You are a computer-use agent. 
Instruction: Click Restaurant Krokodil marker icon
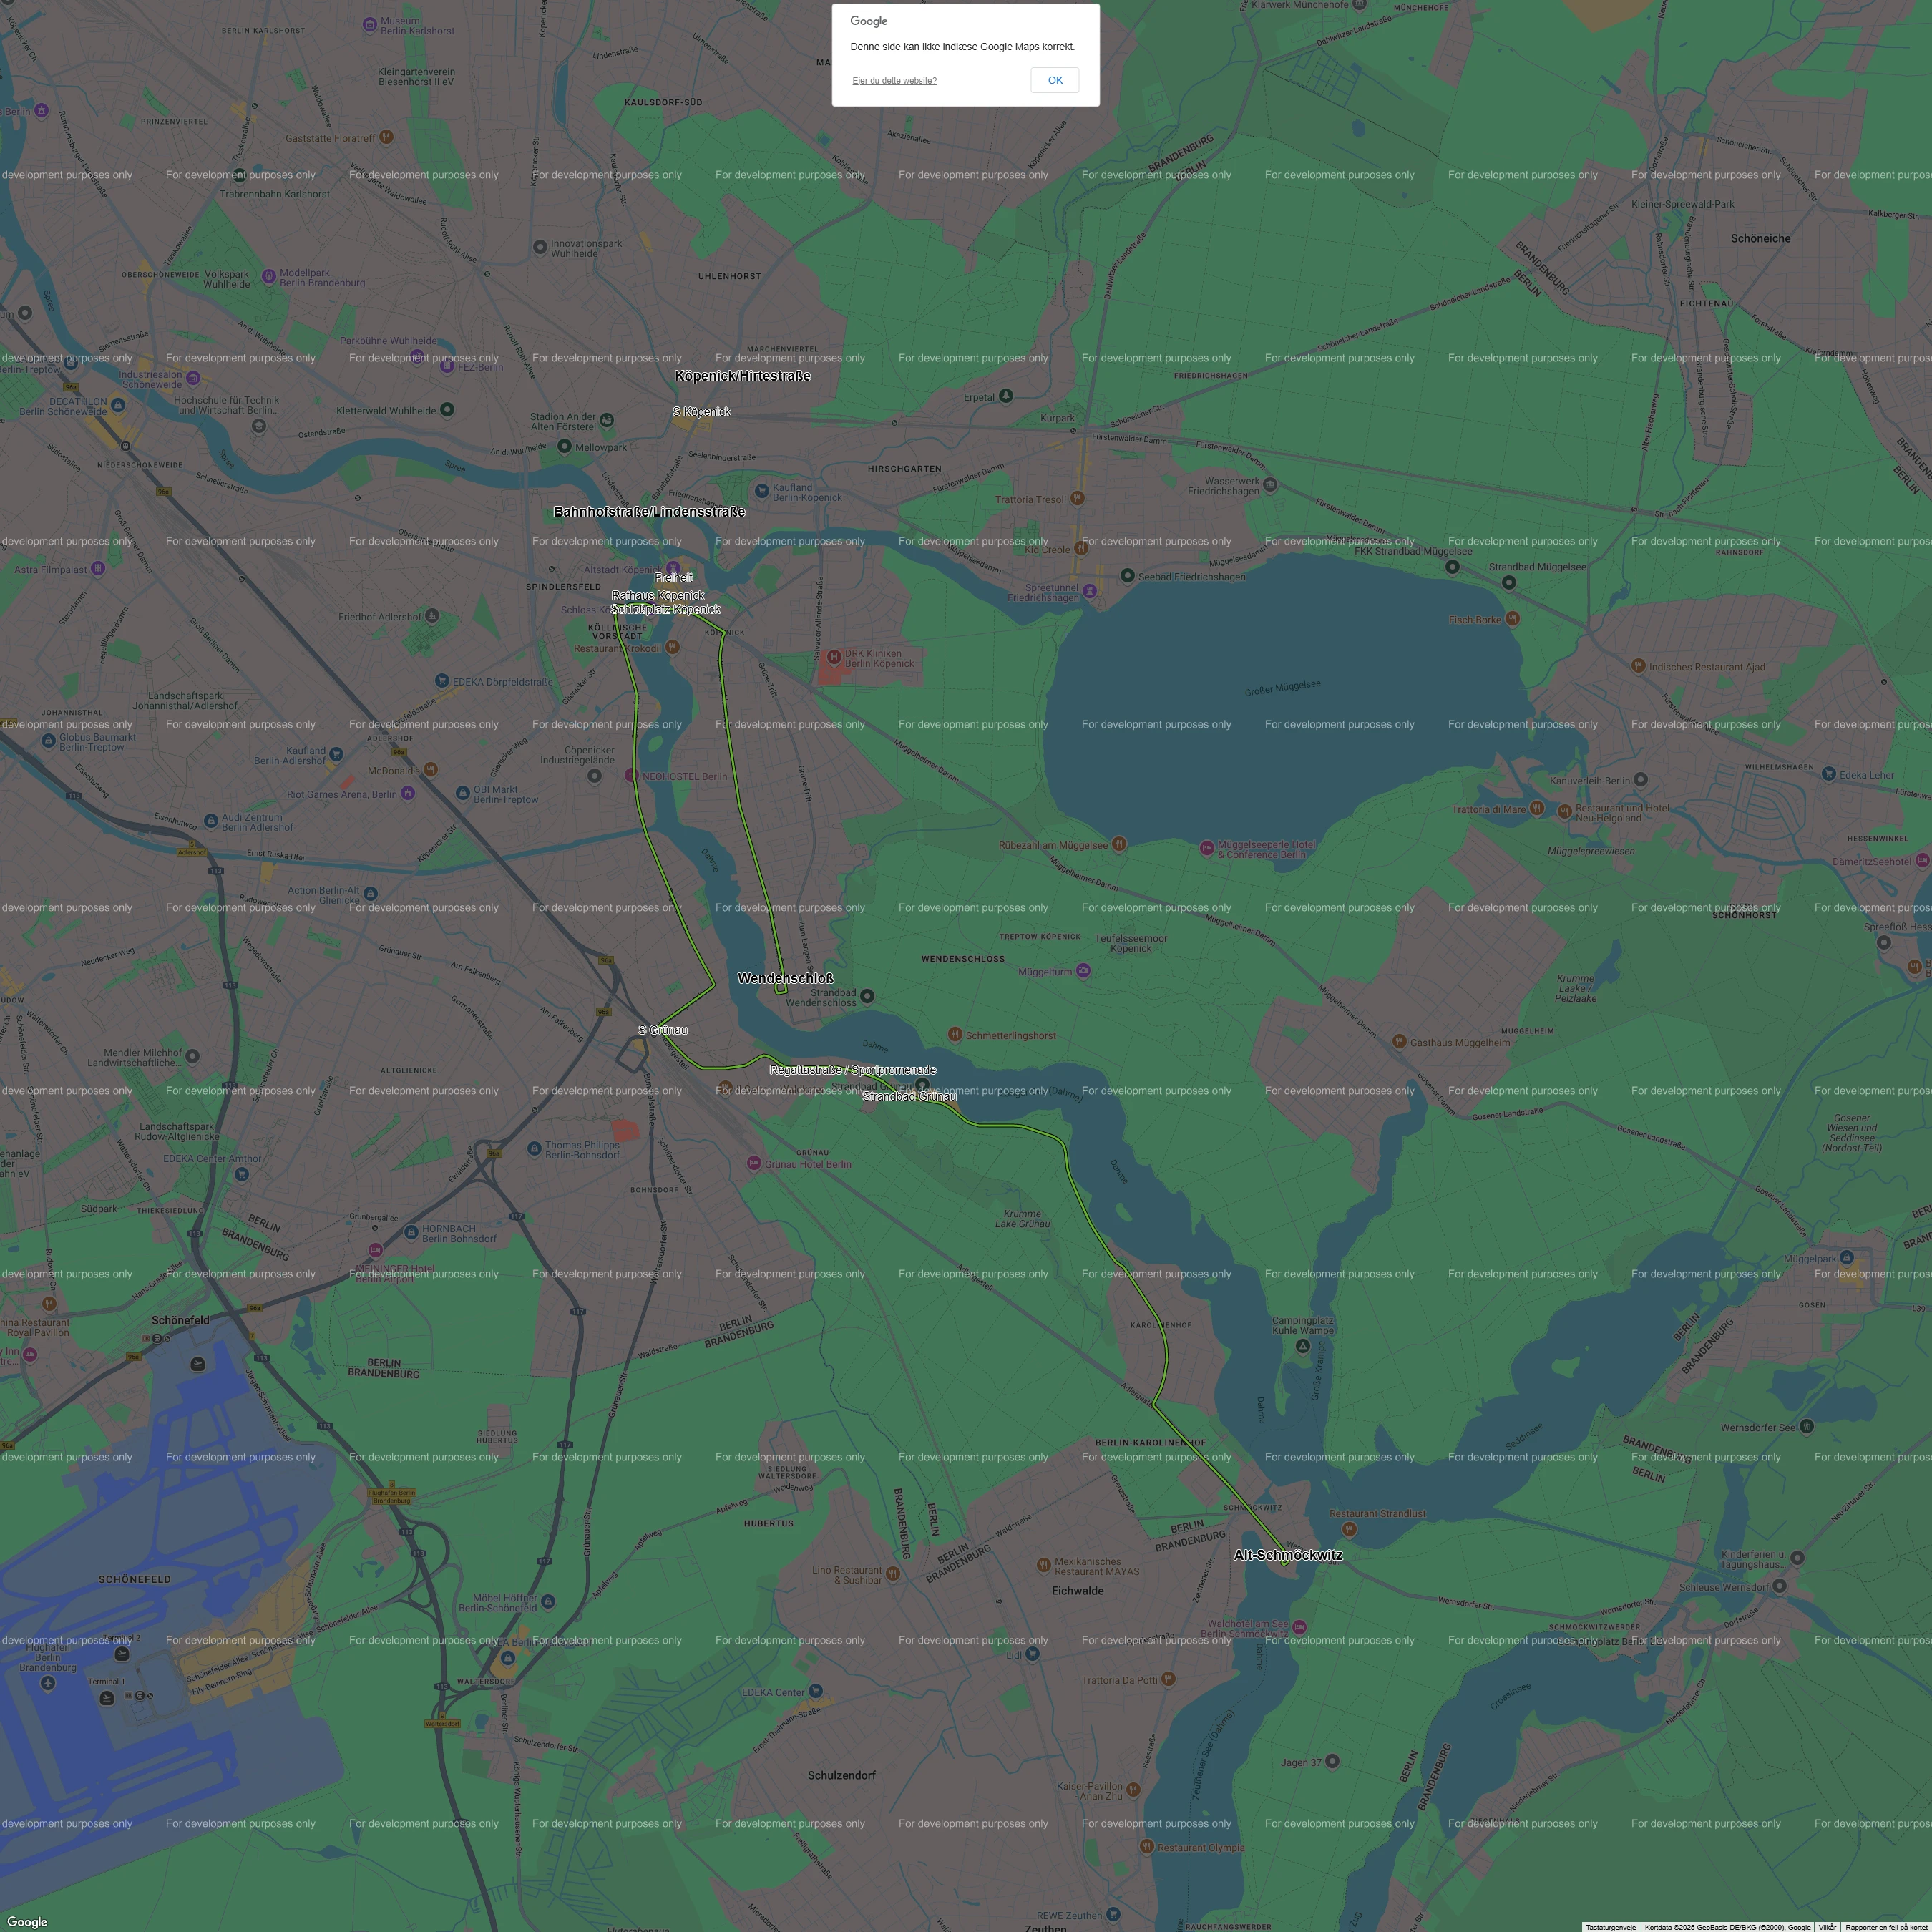(673, 648)
